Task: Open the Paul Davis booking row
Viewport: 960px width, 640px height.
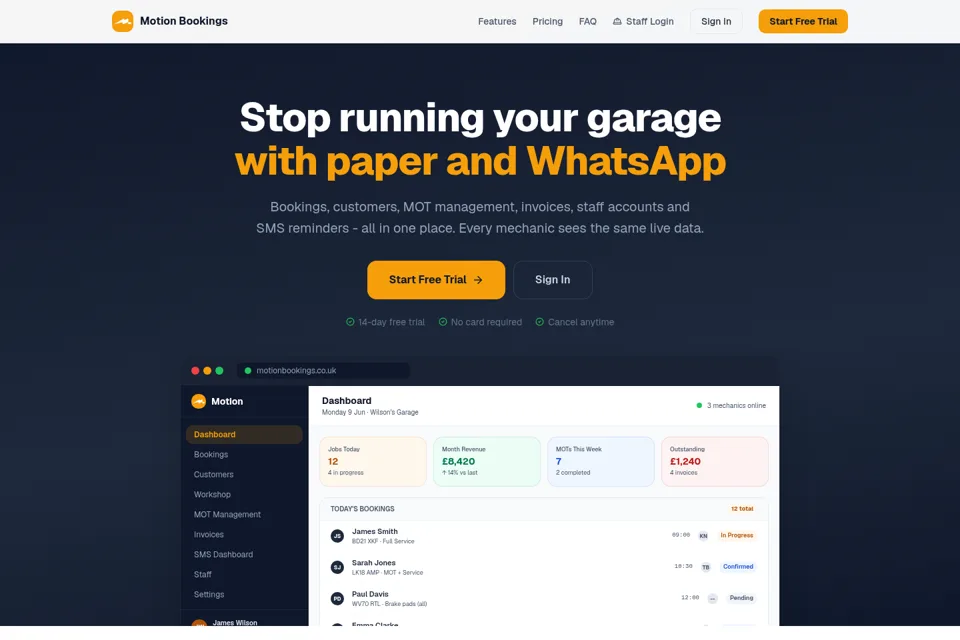Action: point(544,598)
